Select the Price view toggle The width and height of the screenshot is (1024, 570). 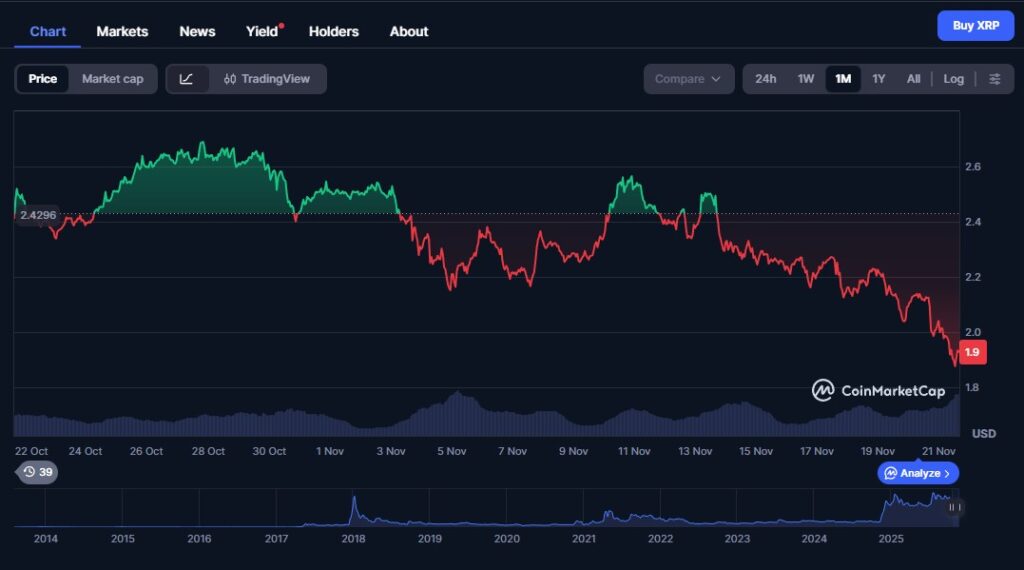(x=42, y=79)
